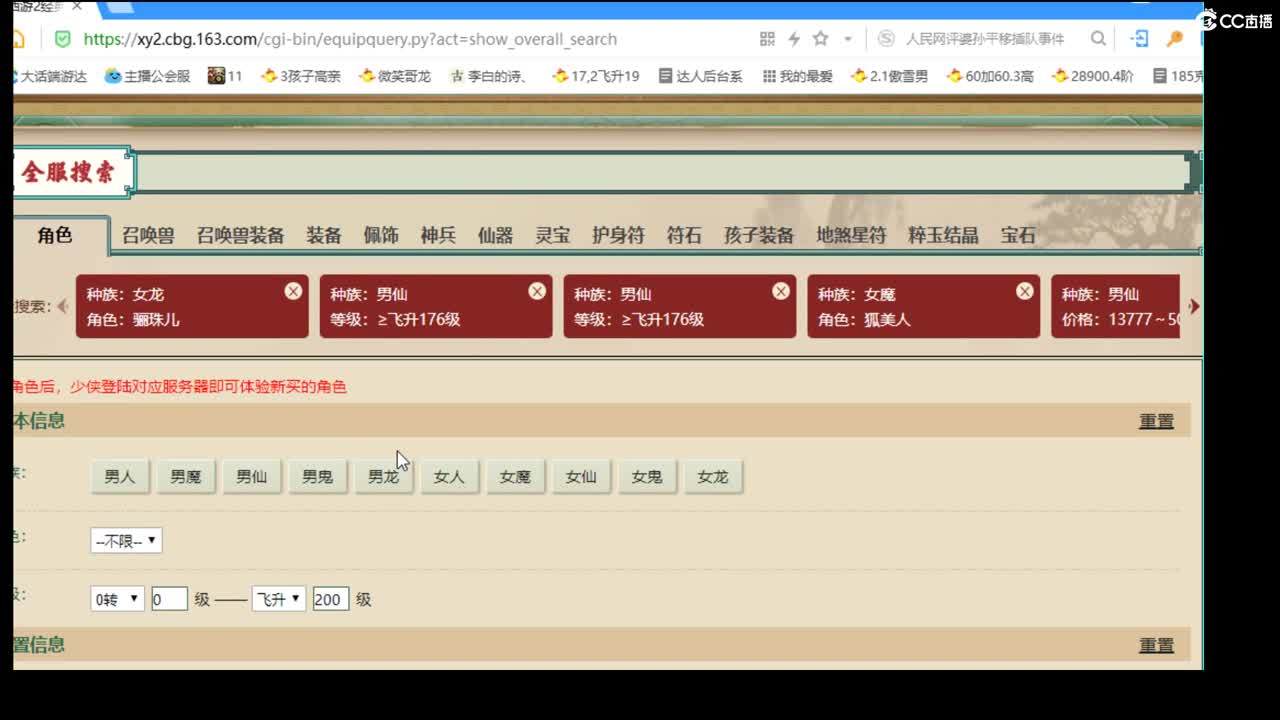Select race 女仙

(582, 477)
